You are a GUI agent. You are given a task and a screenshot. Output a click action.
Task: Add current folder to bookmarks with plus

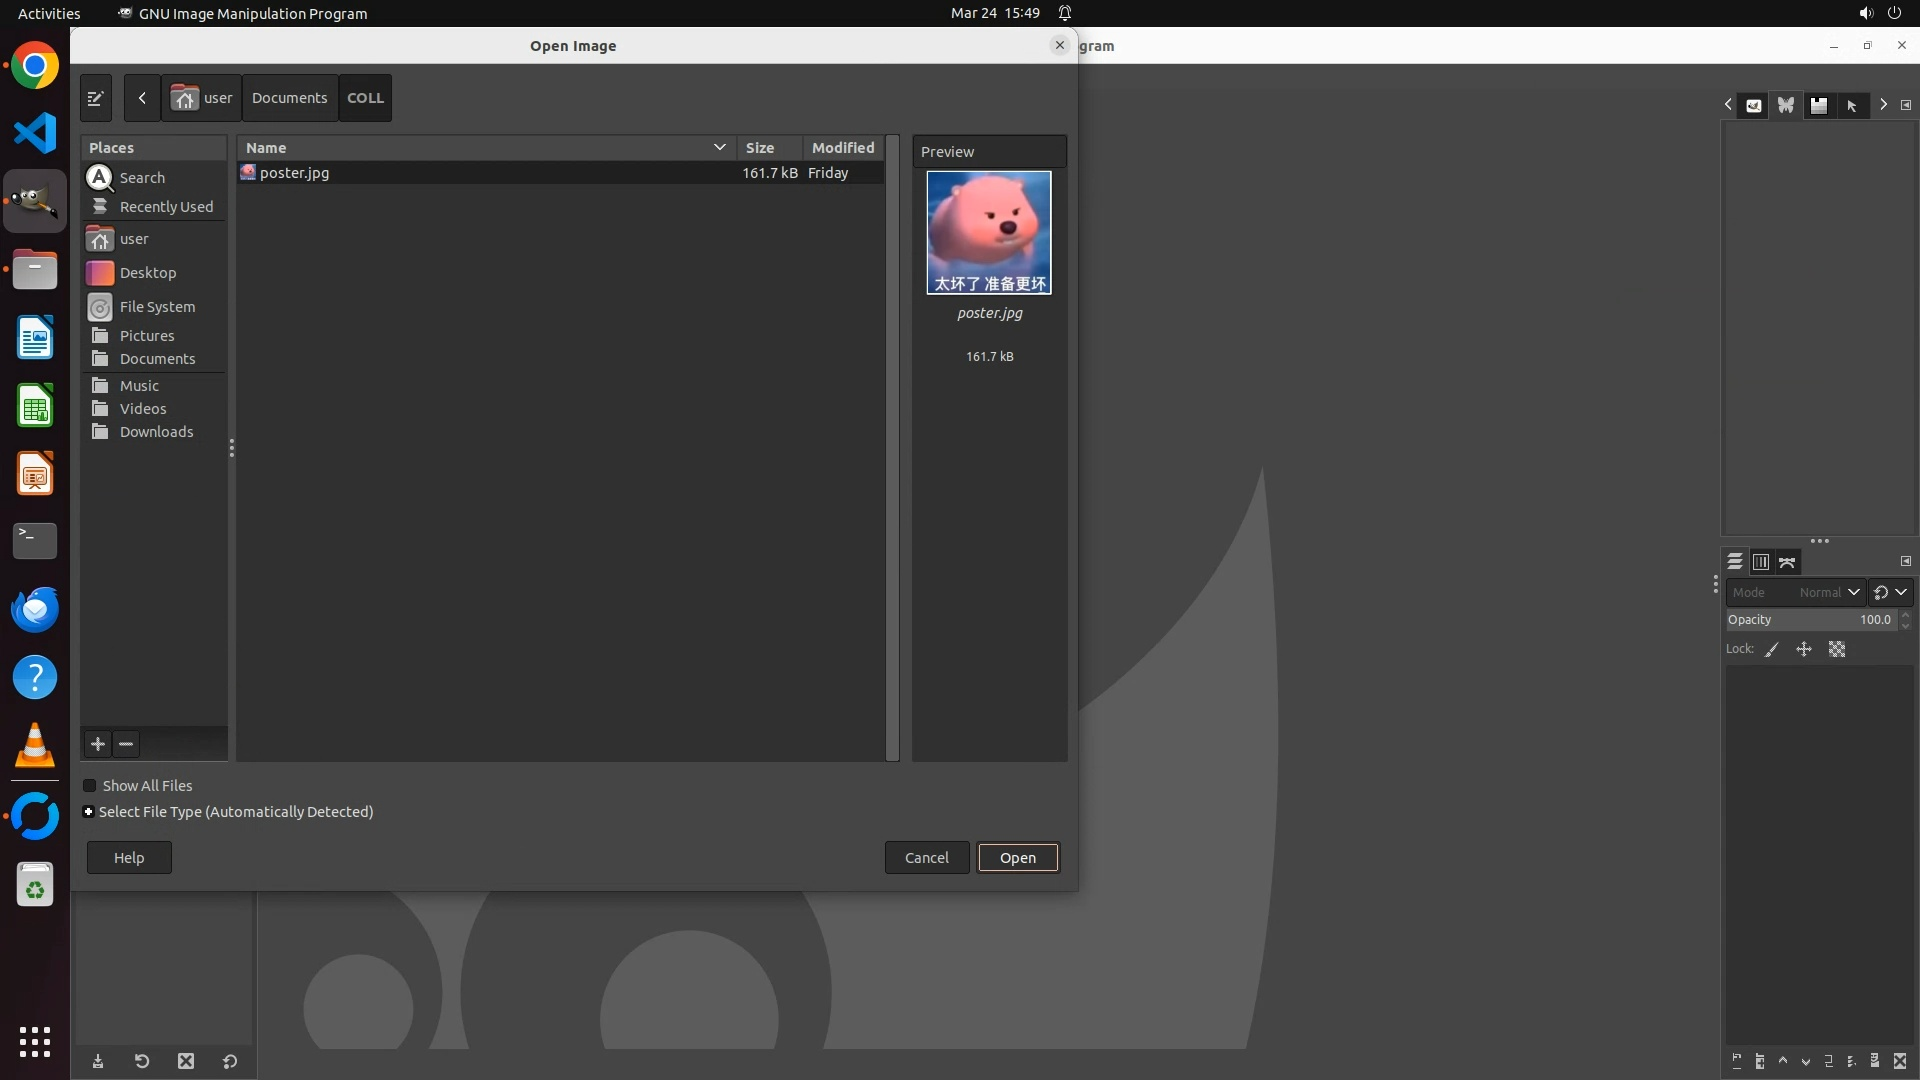(97, 744)
